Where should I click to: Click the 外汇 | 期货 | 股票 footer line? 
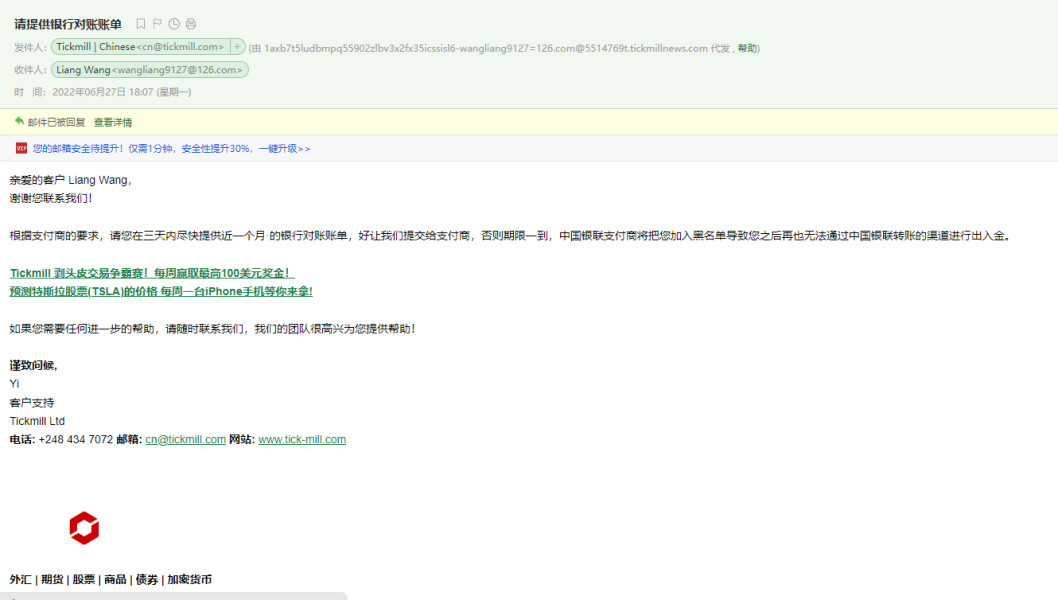click(111, 579)
